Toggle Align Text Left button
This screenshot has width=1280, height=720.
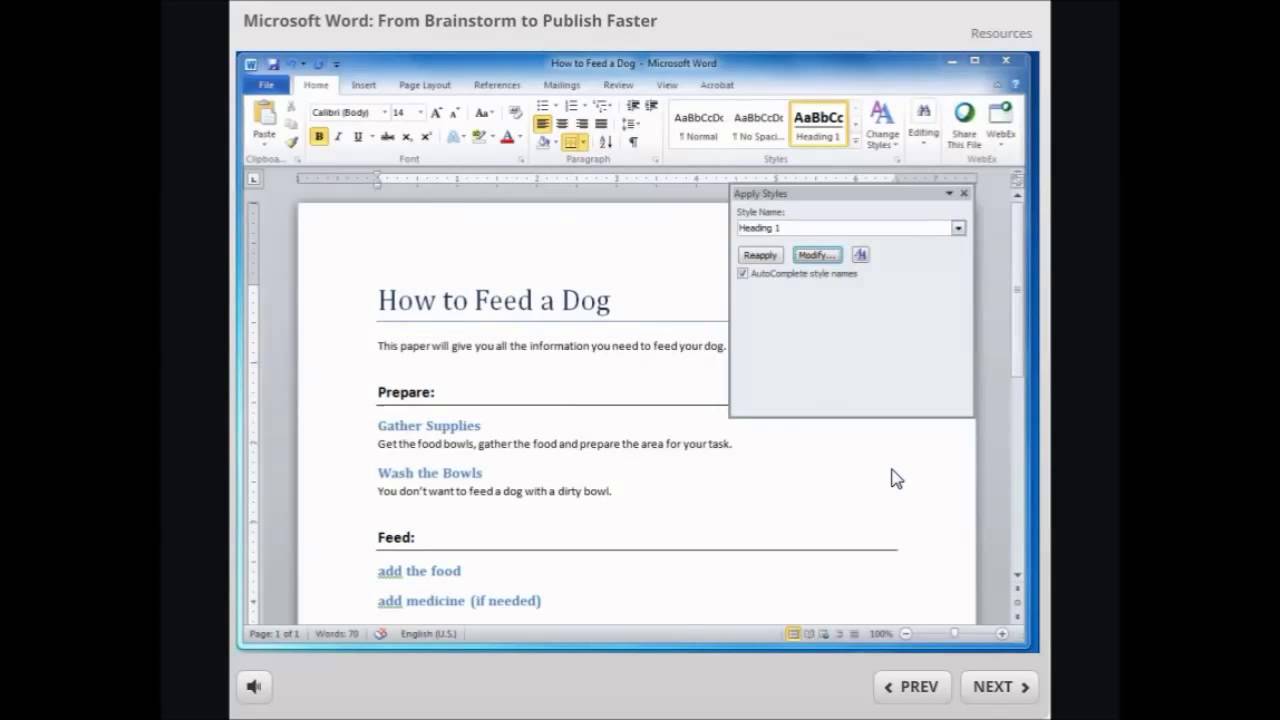coord(543,124)
